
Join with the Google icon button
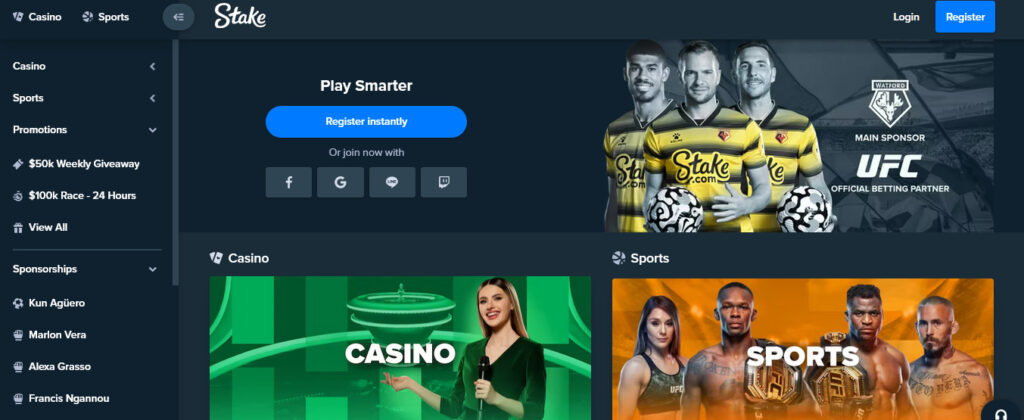(340, 182)
